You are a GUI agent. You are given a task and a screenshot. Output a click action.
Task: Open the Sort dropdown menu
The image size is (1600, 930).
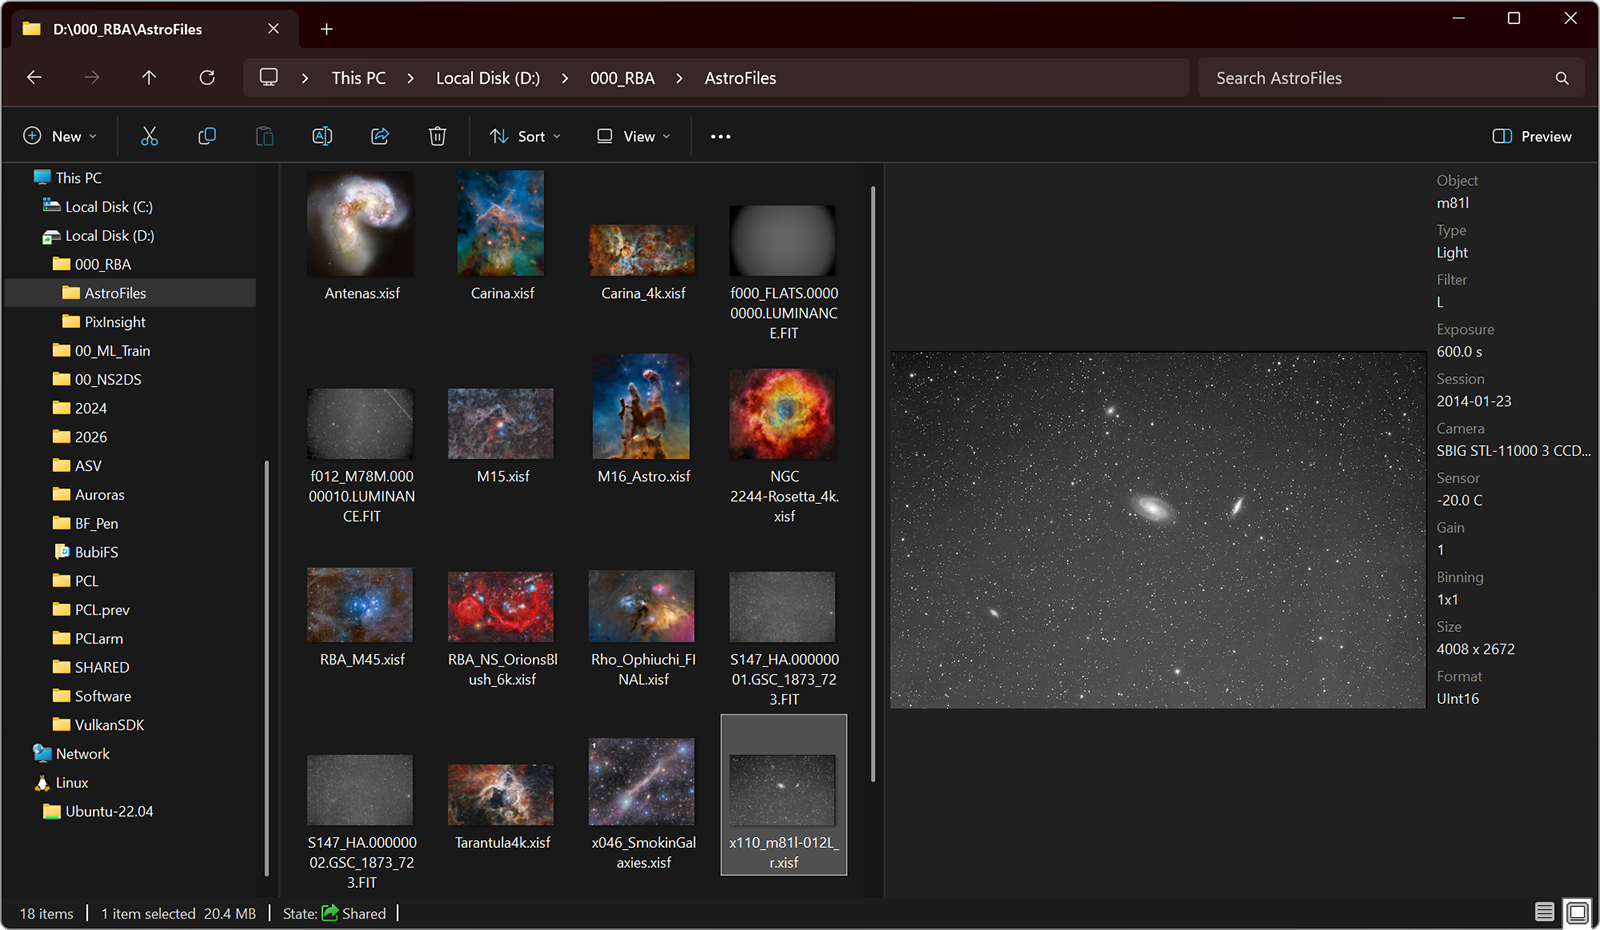[525, 136]
